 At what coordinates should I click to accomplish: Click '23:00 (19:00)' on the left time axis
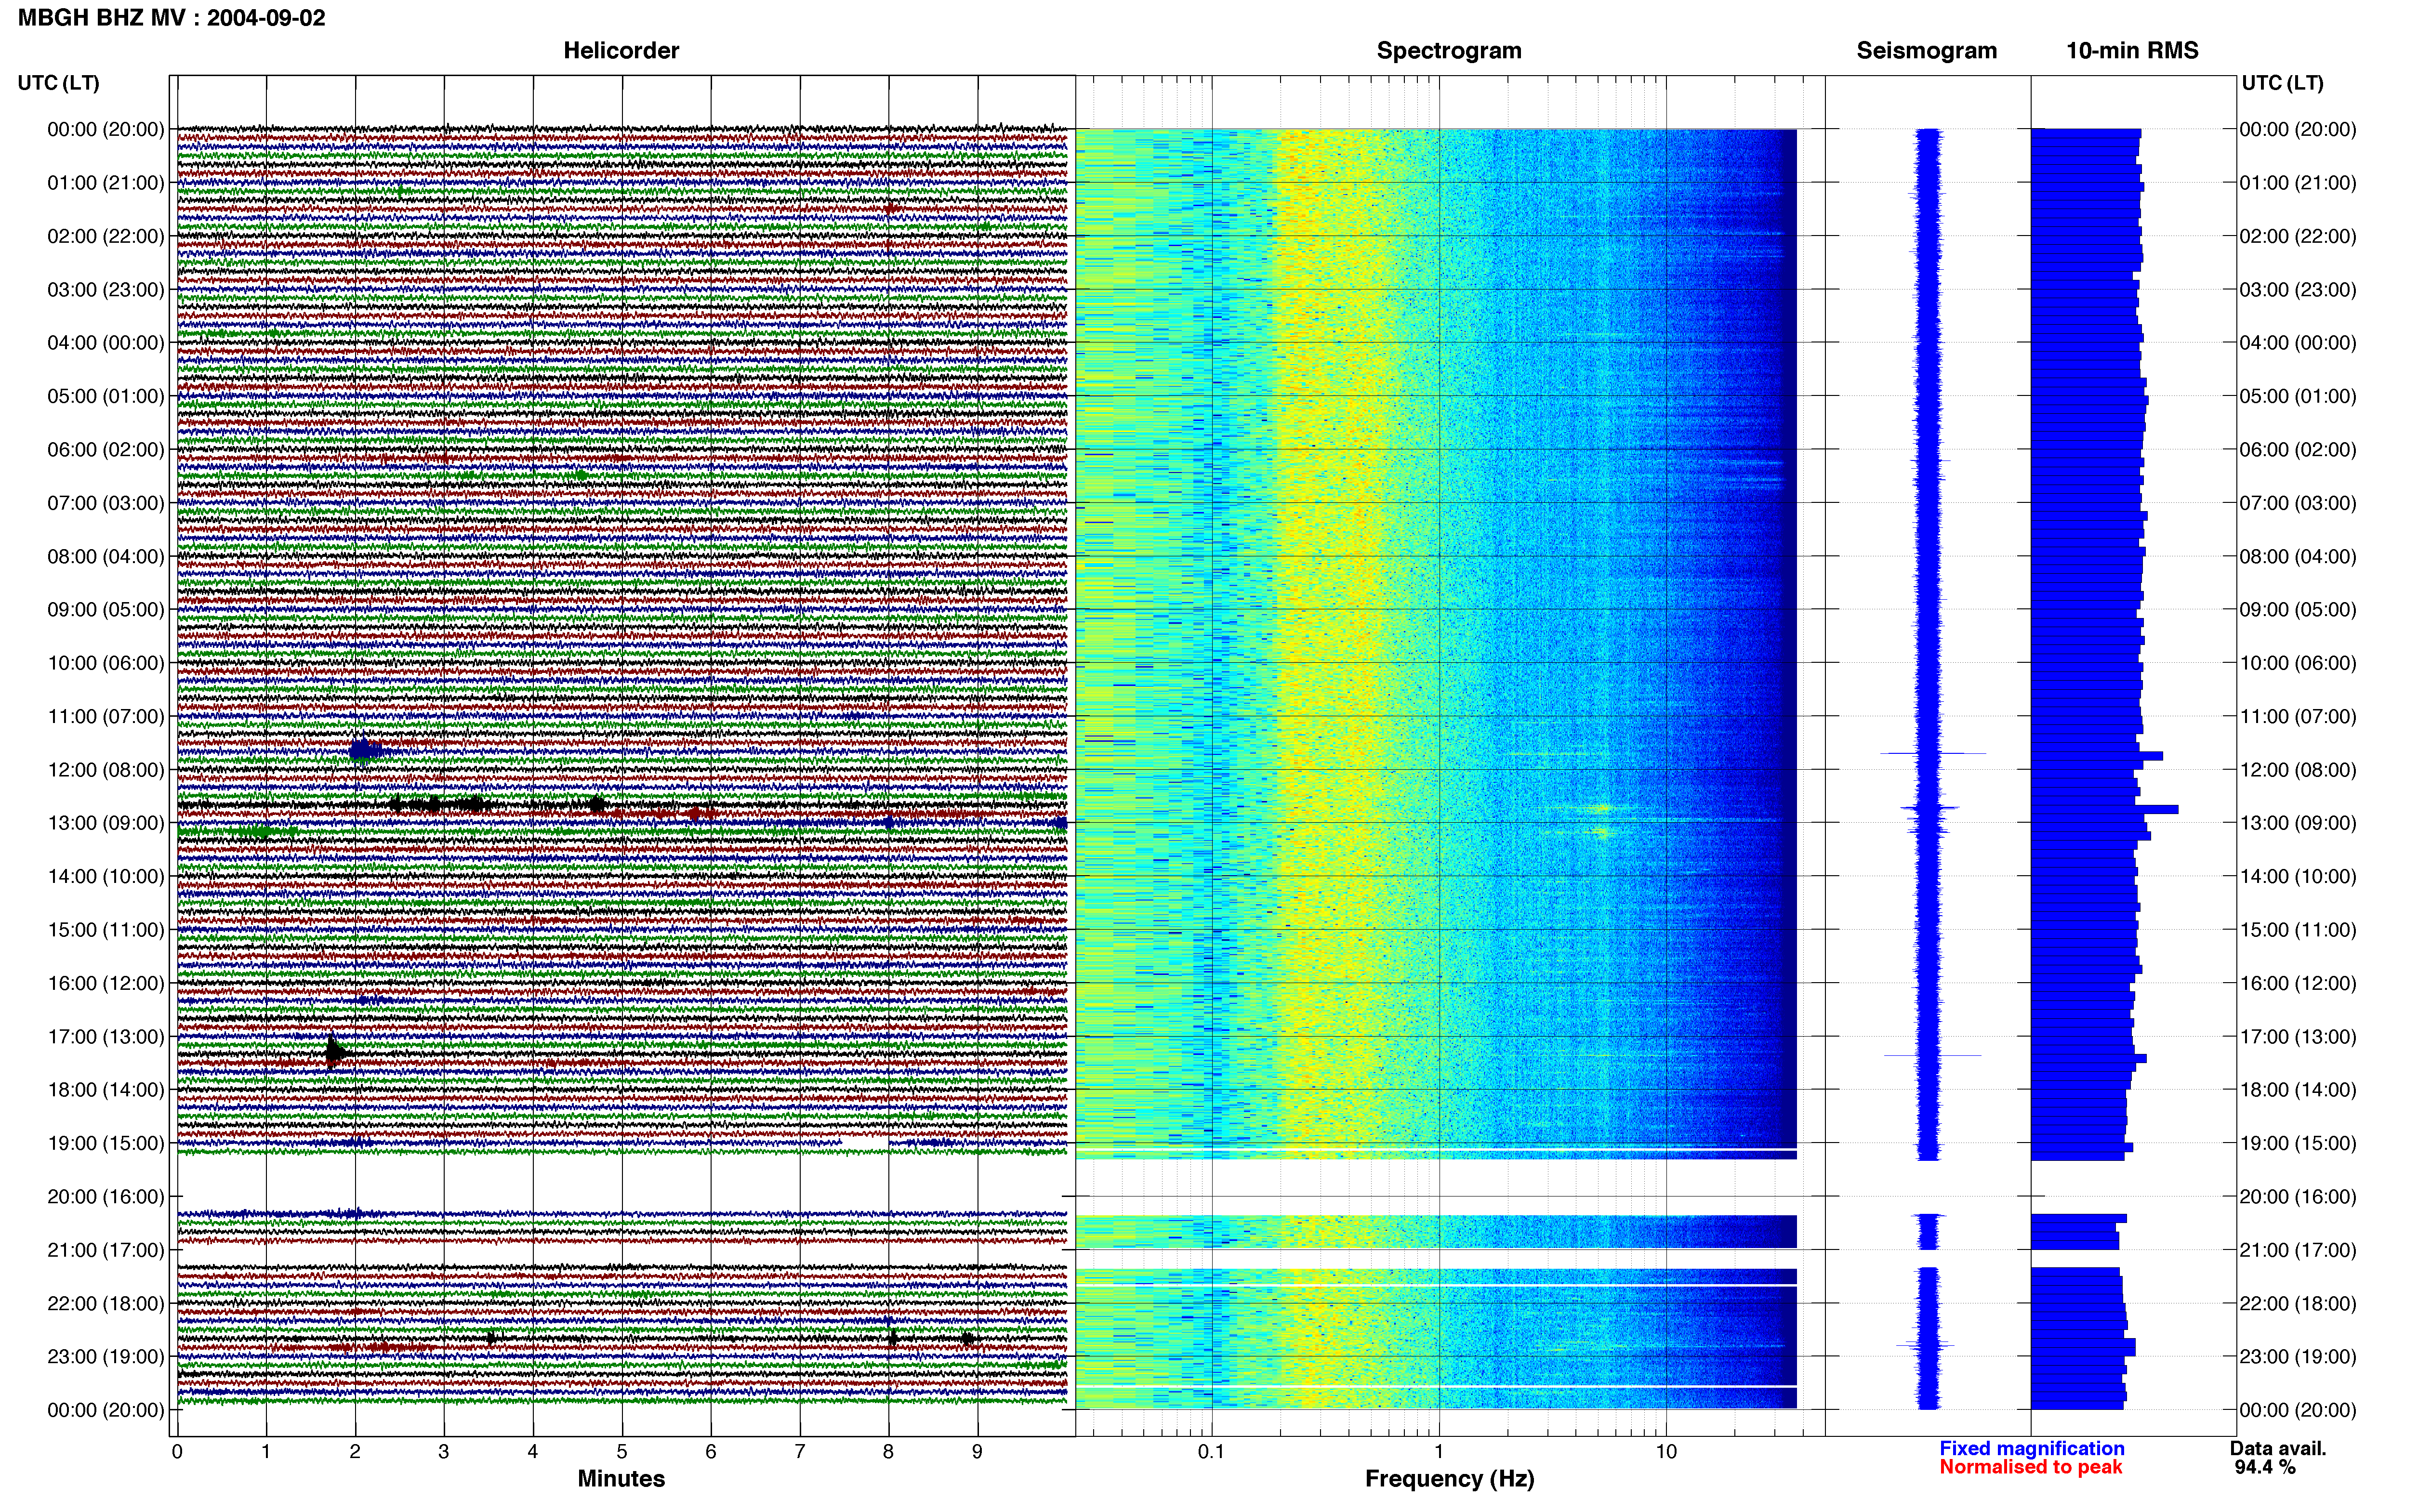pyautogui.click(x=106, y=1357)
